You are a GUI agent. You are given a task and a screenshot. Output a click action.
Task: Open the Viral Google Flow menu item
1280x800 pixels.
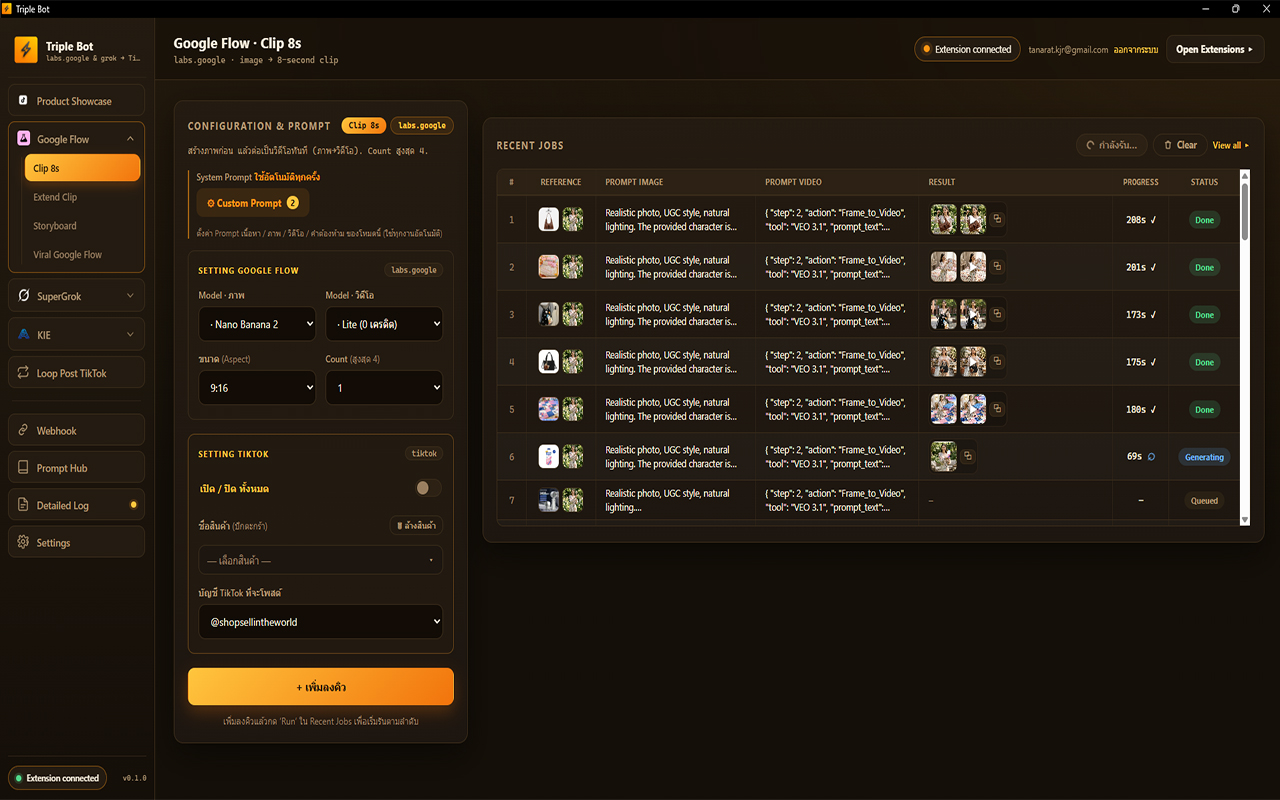(82, 255)
